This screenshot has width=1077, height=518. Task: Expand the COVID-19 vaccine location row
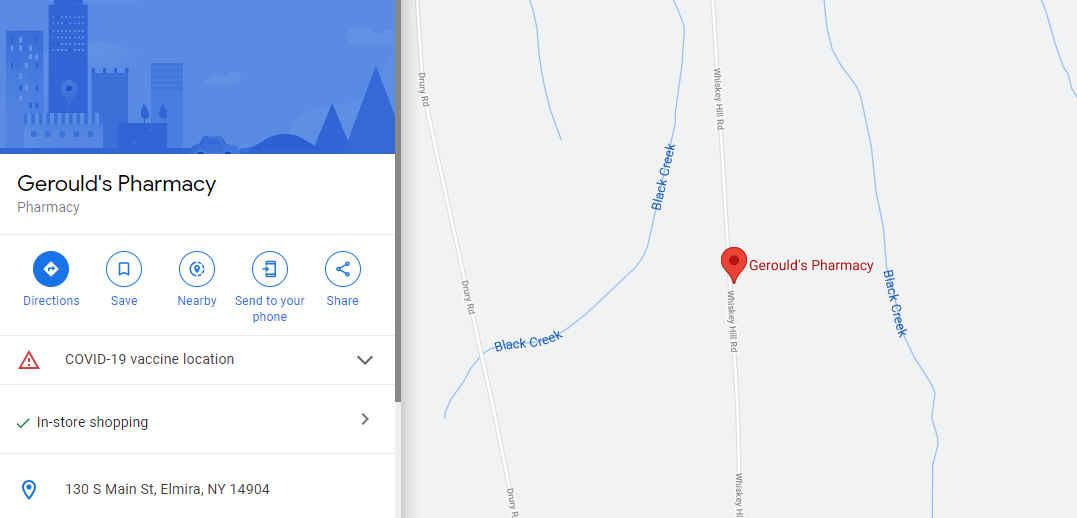coord(197,360)
